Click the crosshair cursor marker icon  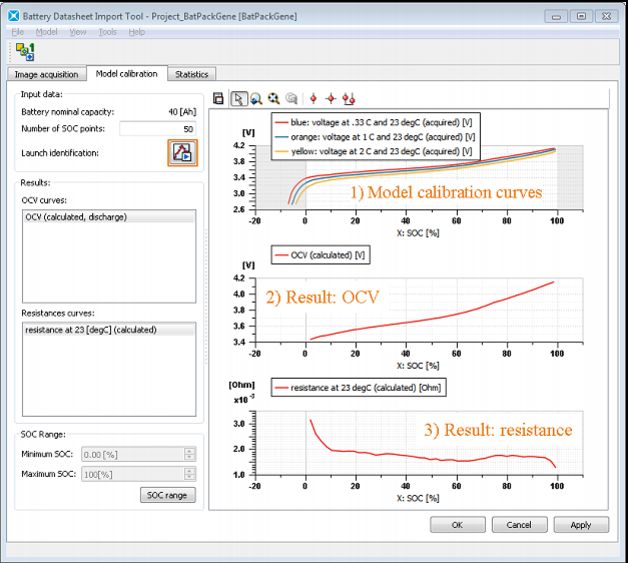[330, 99]
